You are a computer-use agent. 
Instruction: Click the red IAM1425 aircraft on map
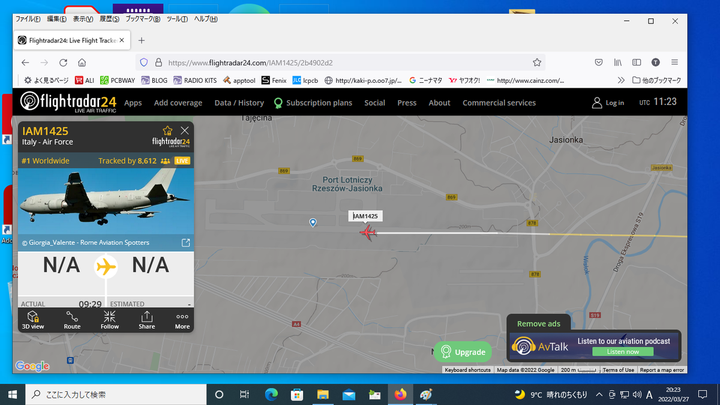[x=368, y=232]
